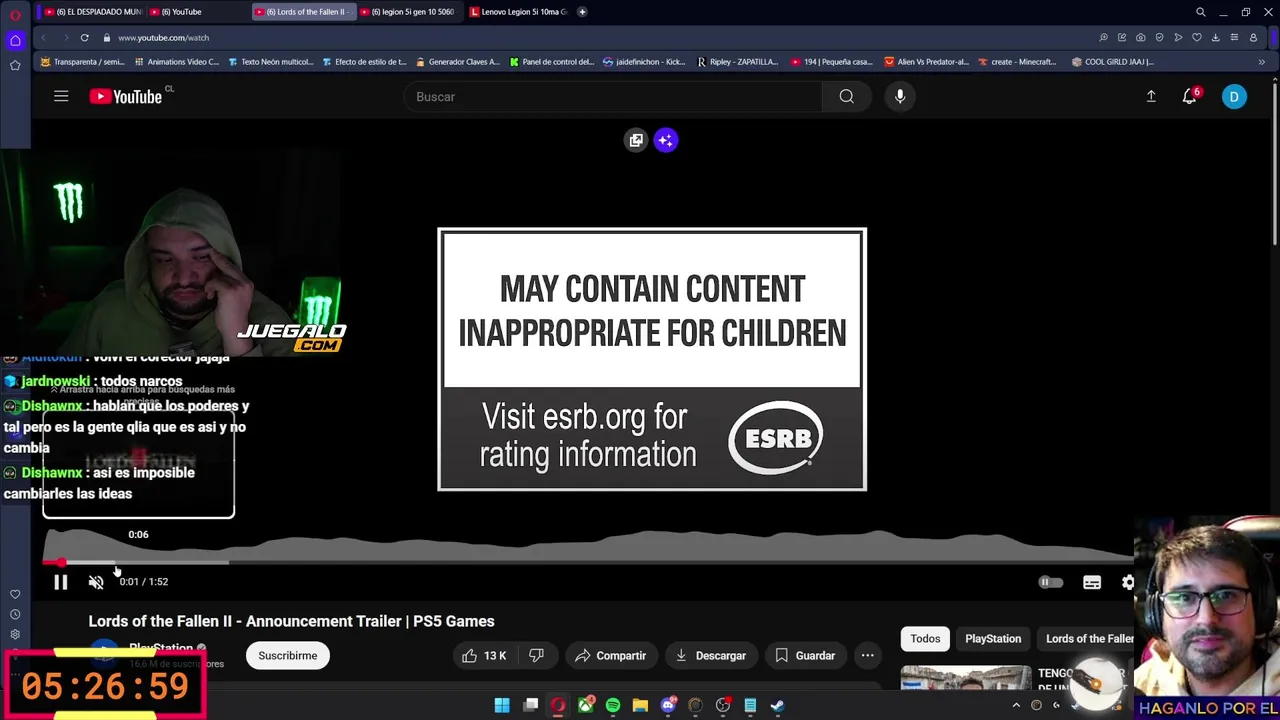Open Opera sidebar bookmarks star
Screen dimensions: 1280x720
(15, 65)
